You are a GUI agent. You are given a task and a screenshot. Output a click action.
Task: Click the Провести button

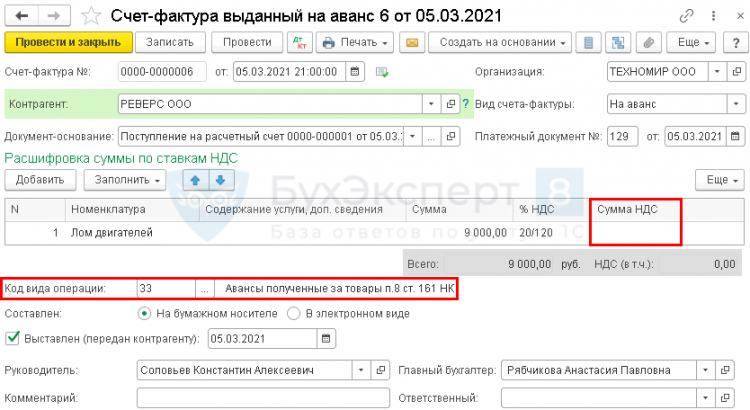click(x=247, y=43)
